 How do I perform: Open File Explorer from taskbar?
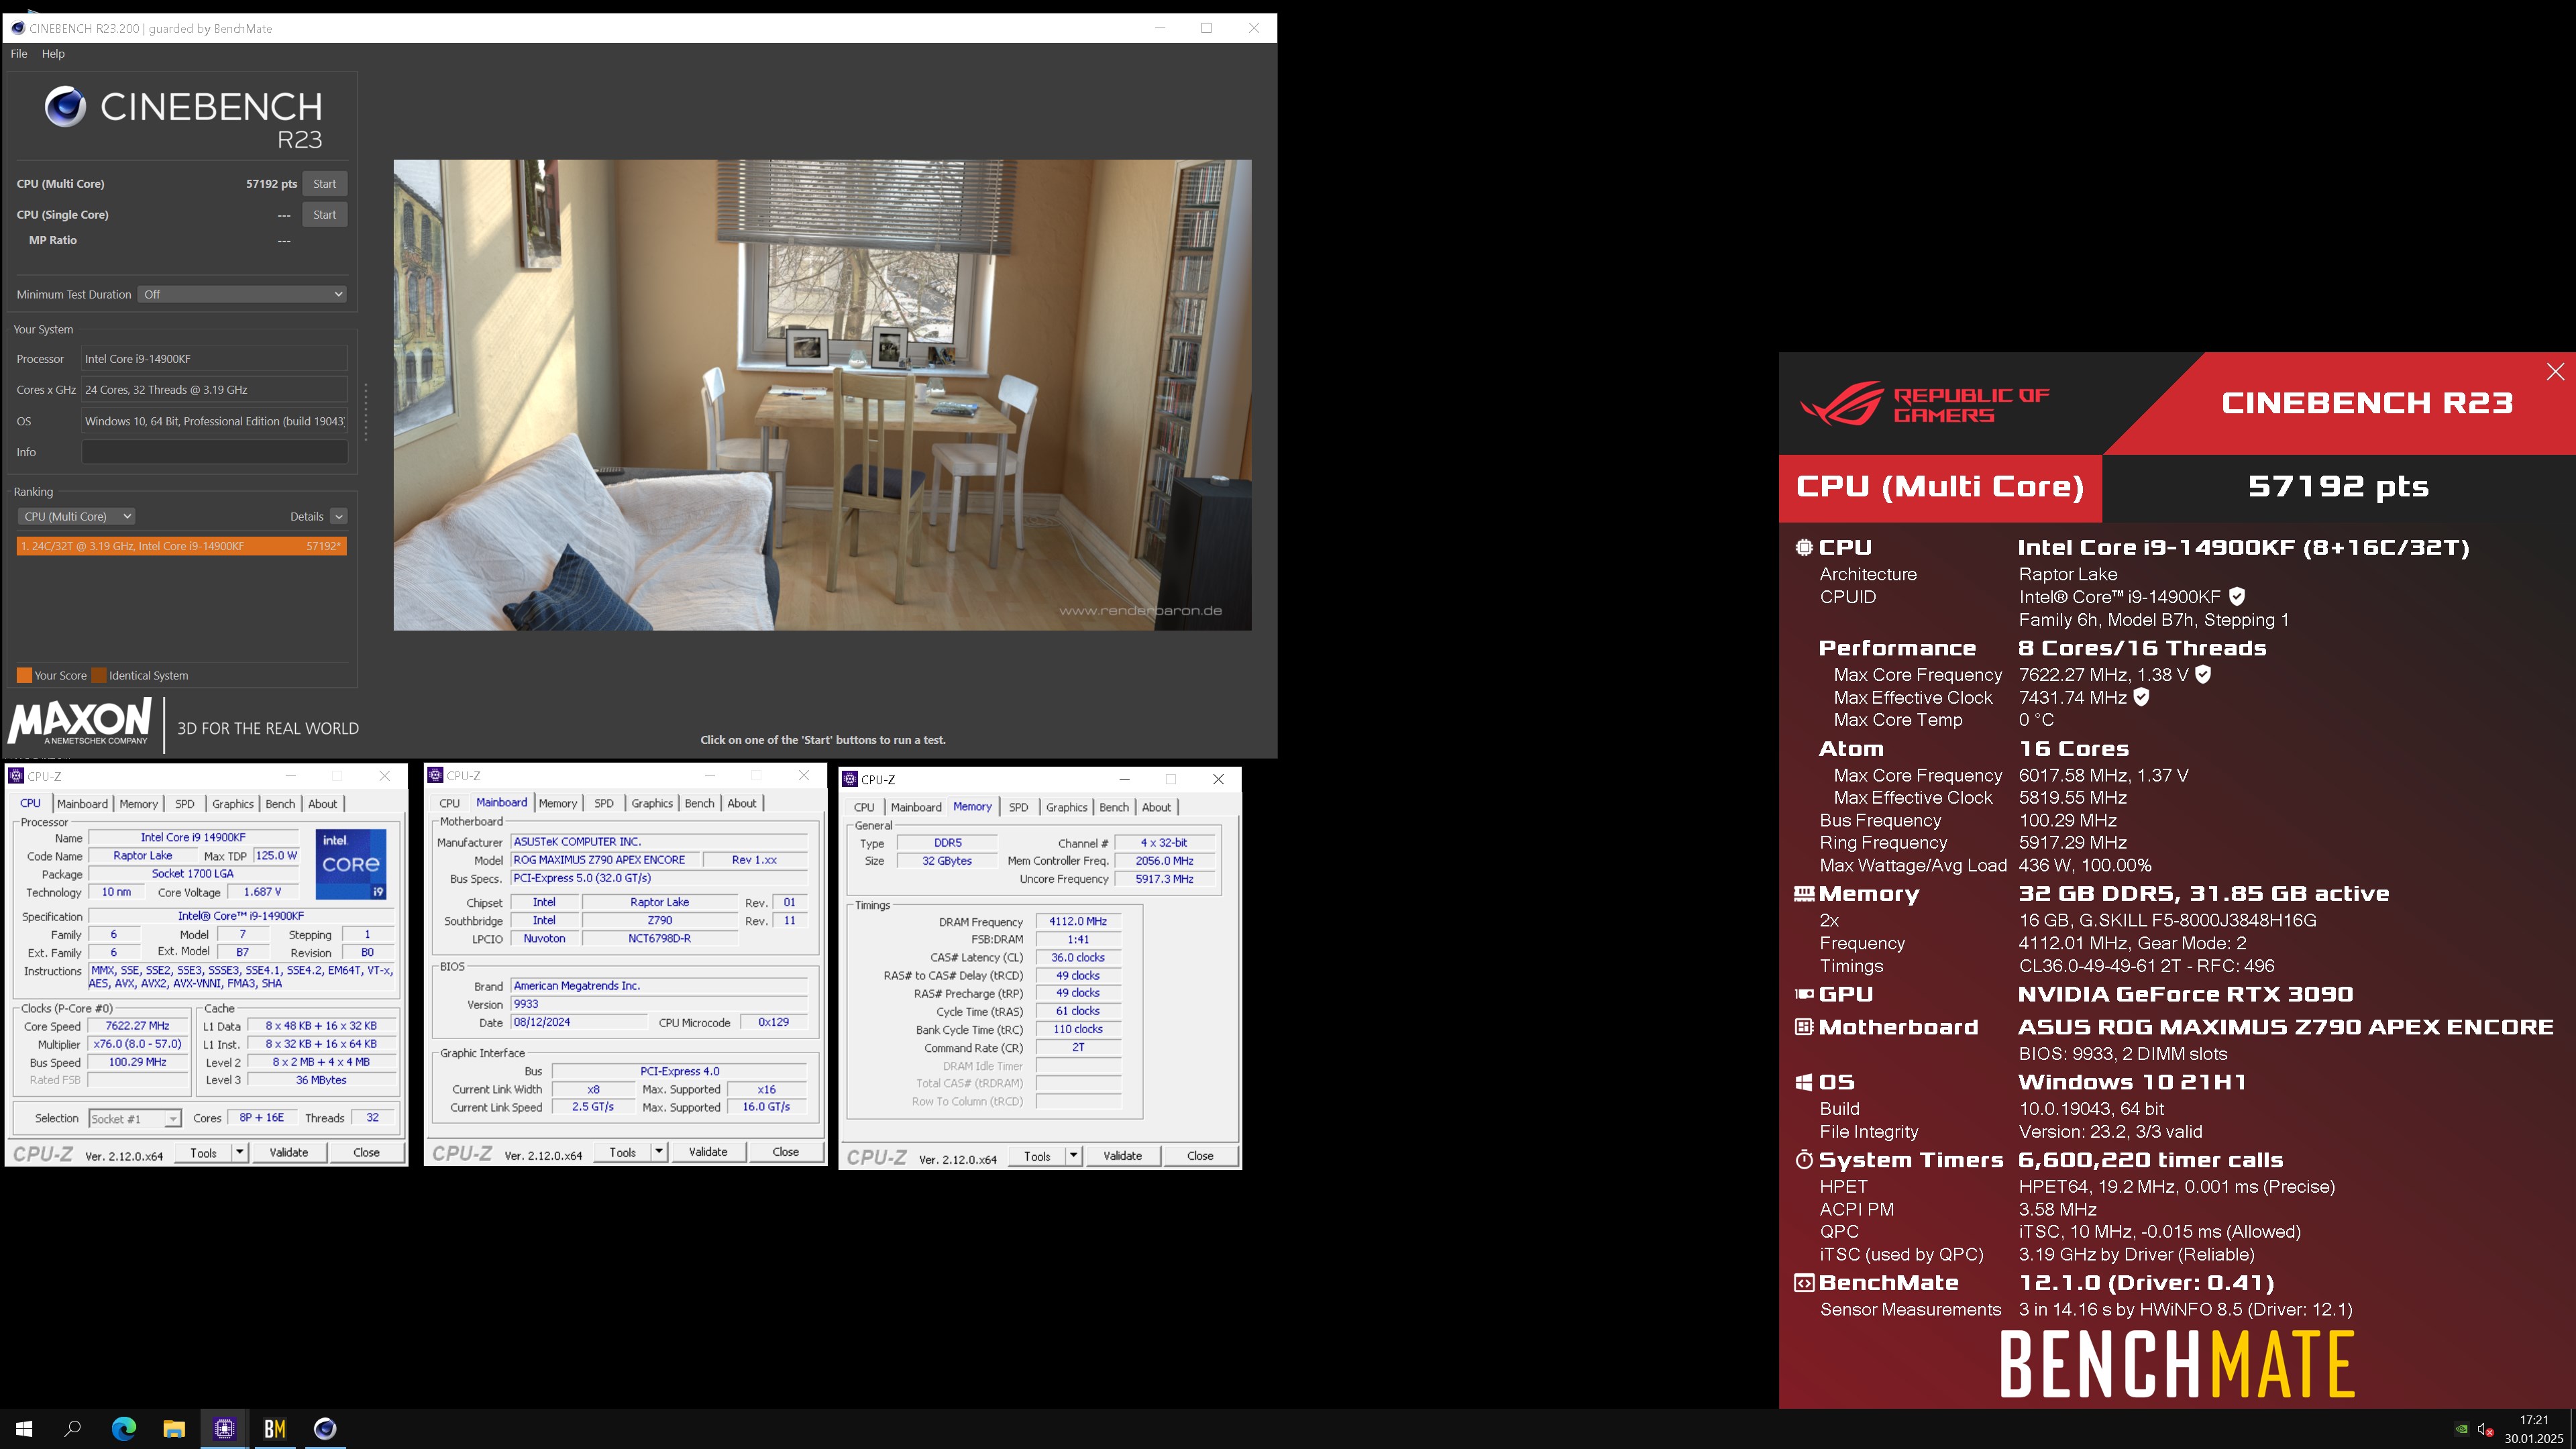pyautogui.click(x=174, y=1429)
